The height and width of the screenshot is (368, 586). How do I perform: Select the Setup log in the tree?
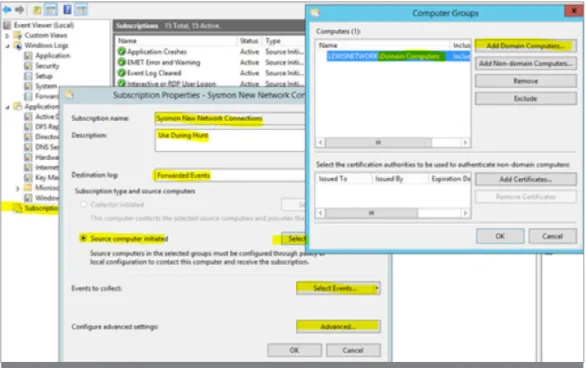tap(44, 76)
